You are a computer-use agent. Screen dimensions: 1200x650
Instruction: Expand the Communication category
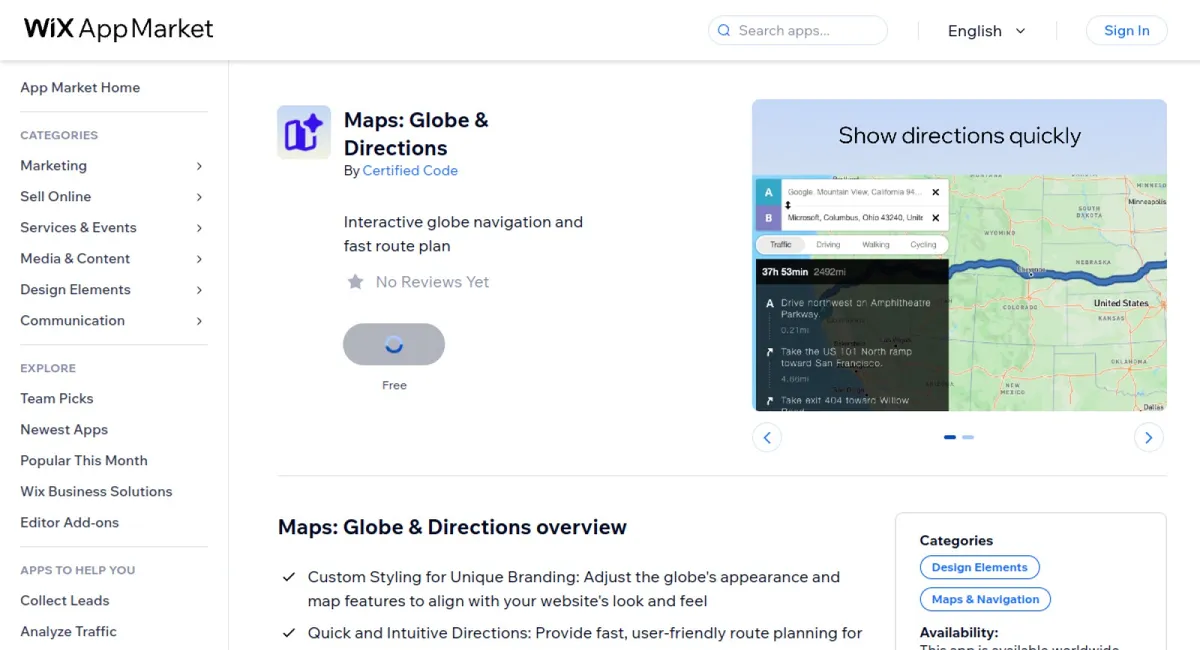click(199, 321)
